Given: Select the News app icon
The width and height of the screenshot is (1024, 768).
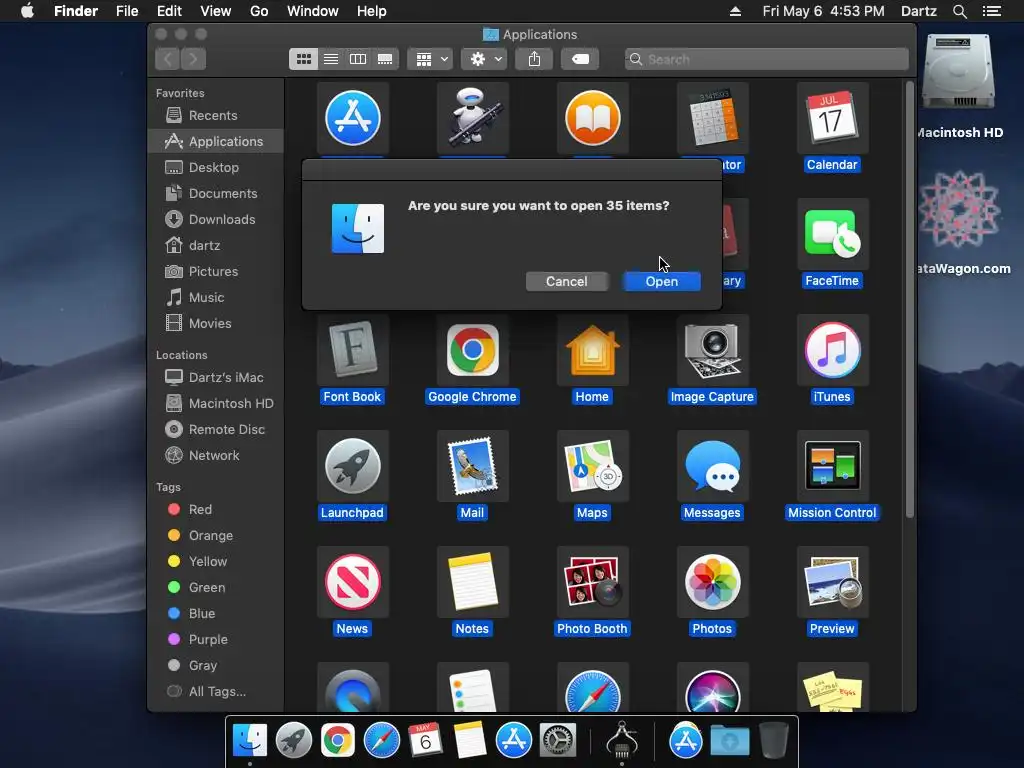Looking at the screenshot, I should tap(353, 582).
